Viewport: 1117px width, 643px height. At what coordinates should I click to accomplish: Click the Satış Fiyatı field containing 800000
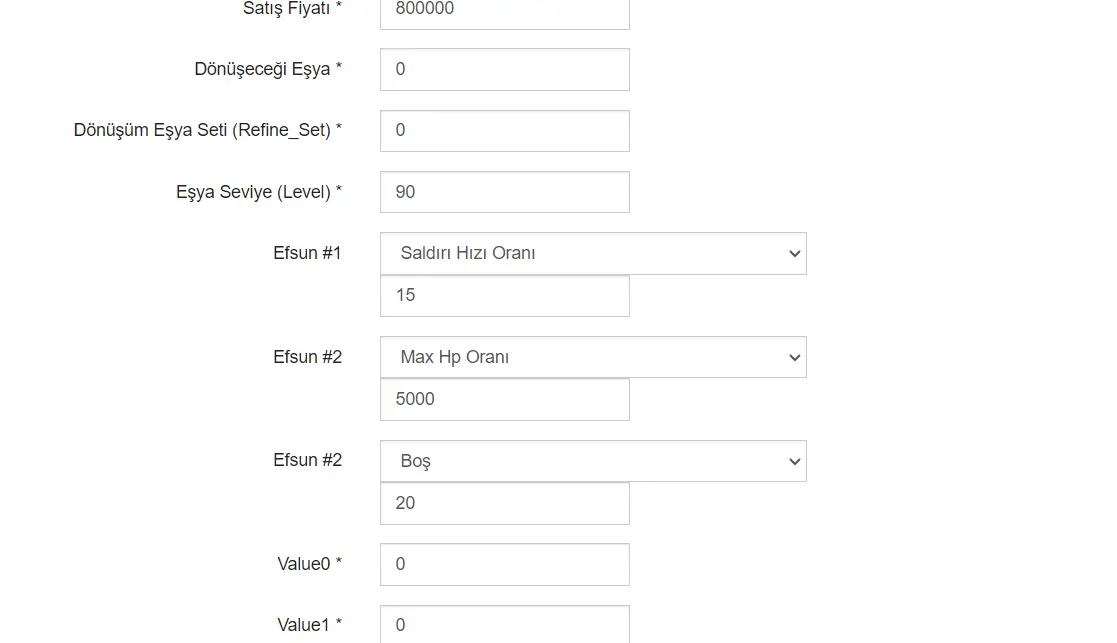(x=504, y=12)
